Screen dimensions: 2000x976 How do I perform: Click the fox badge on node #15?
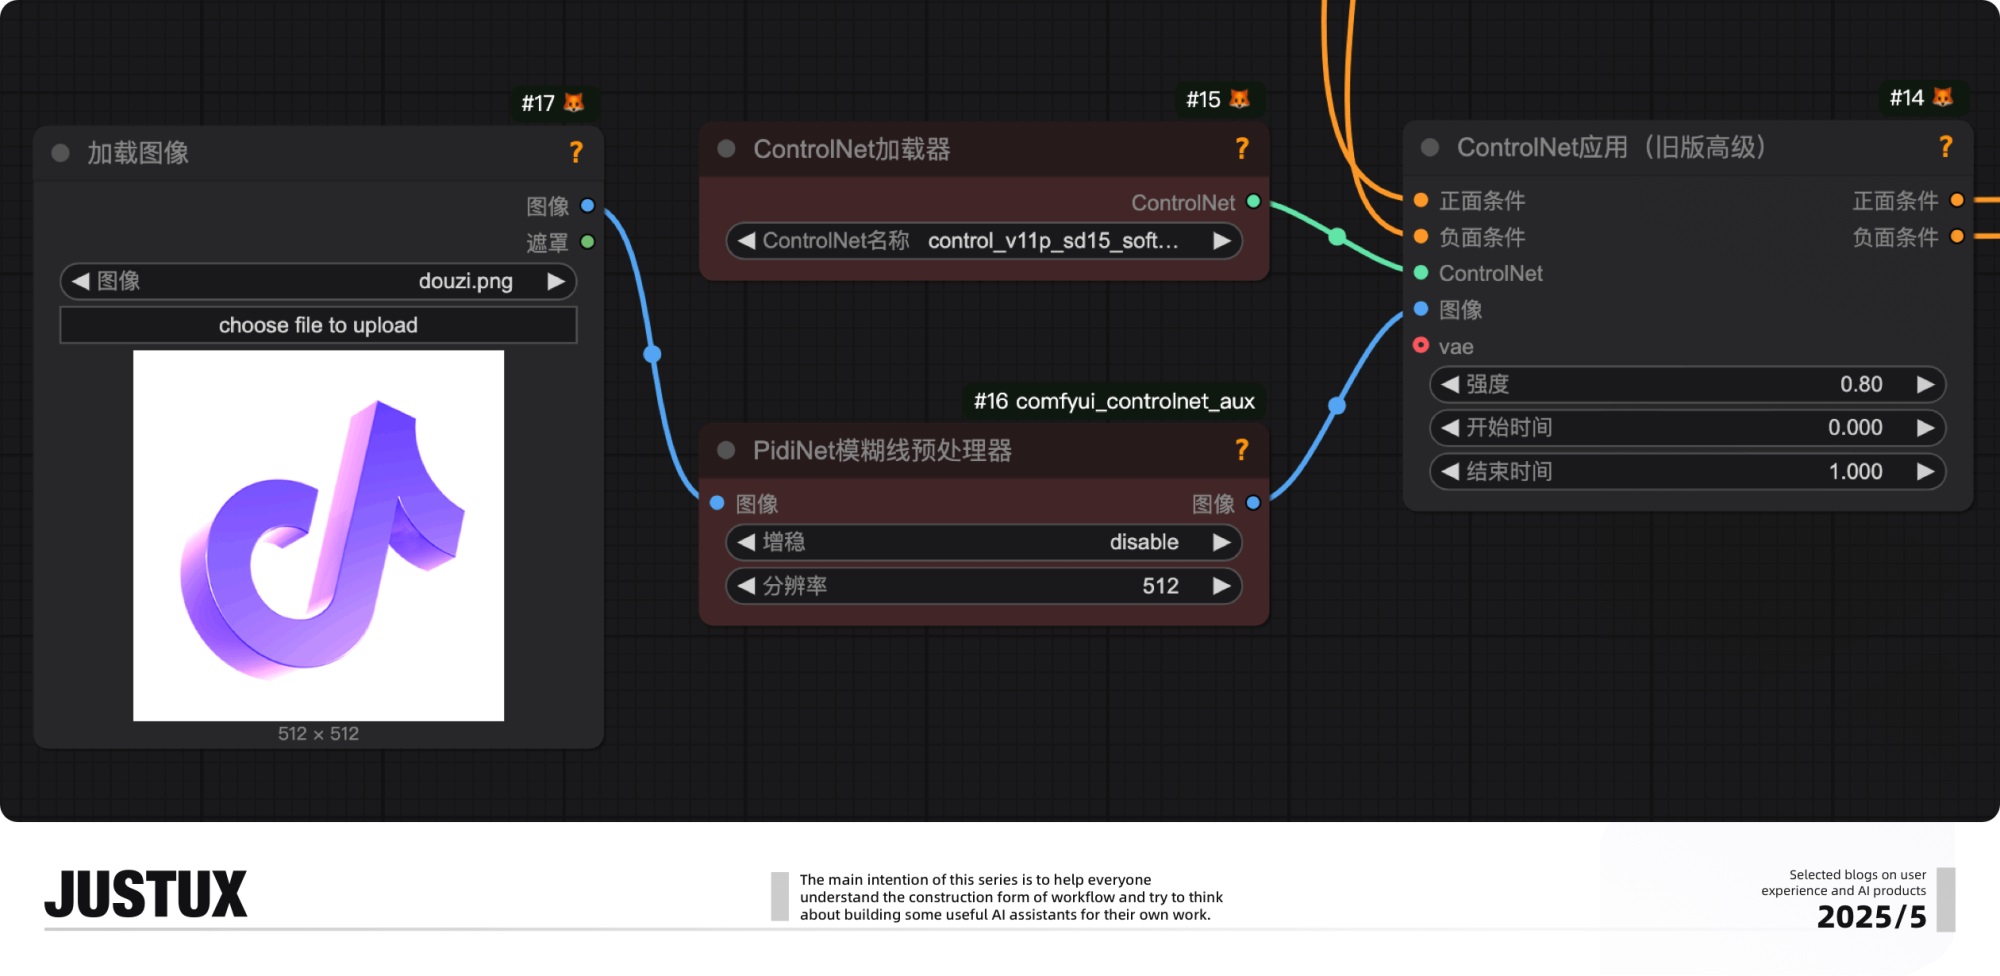1240,99
